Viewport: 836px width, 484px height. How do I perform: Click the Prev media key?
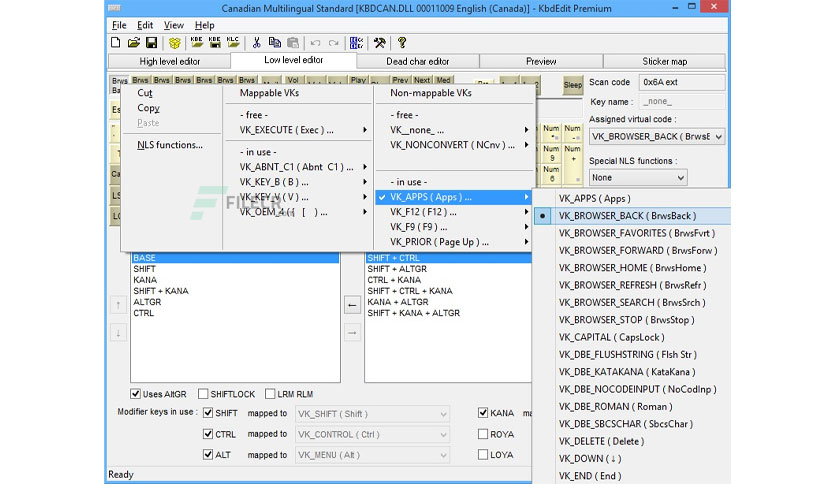(400, 80)
